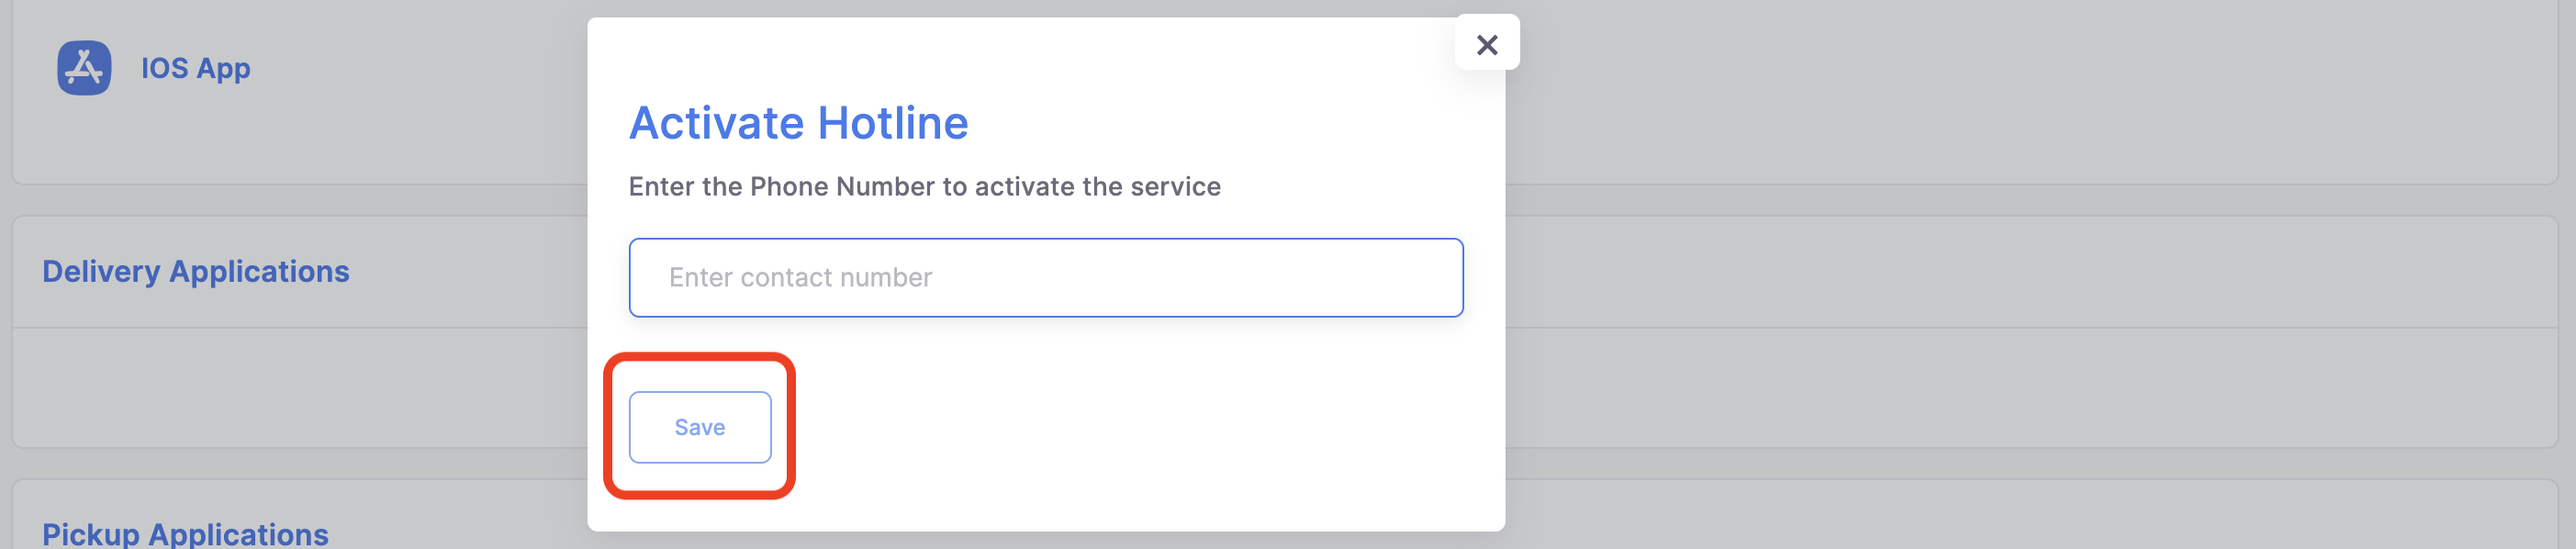This screenshot has height=549, width=2576.
Task: Focus the Enter contact number field
Action: pos(1045,277)
